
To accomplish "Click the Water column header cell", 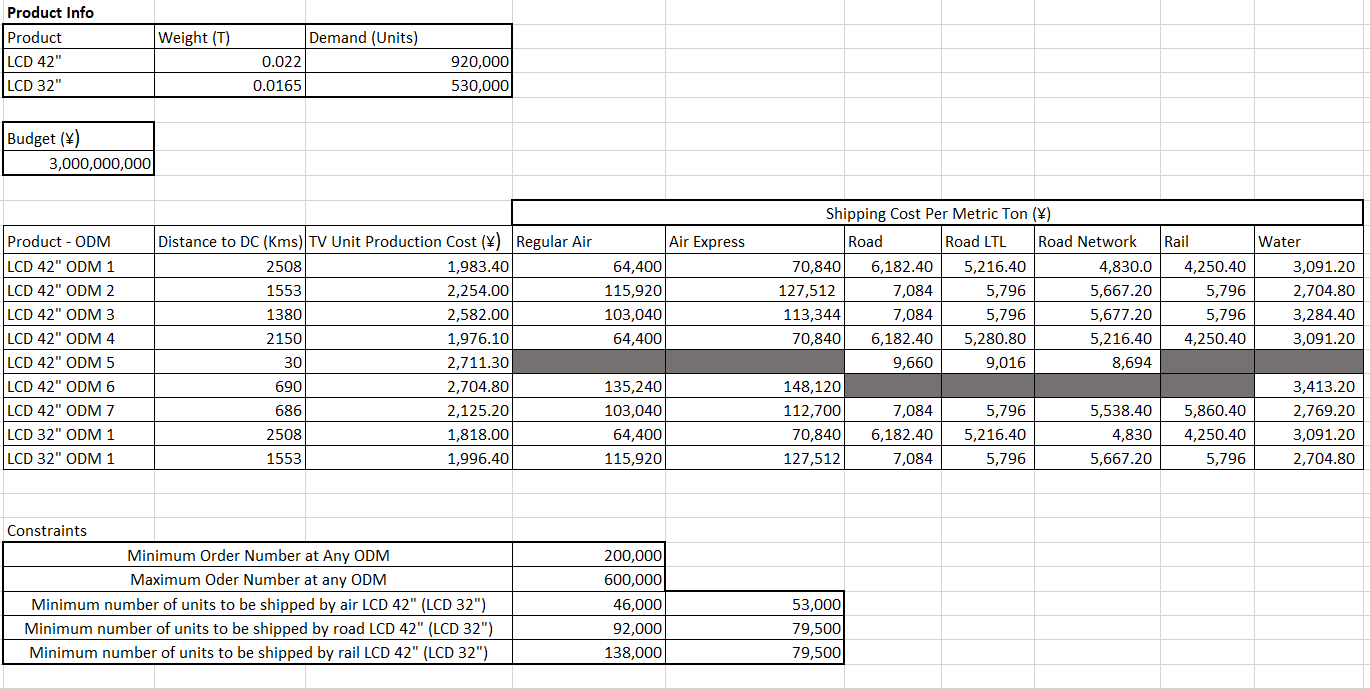I will (1275, 241).
